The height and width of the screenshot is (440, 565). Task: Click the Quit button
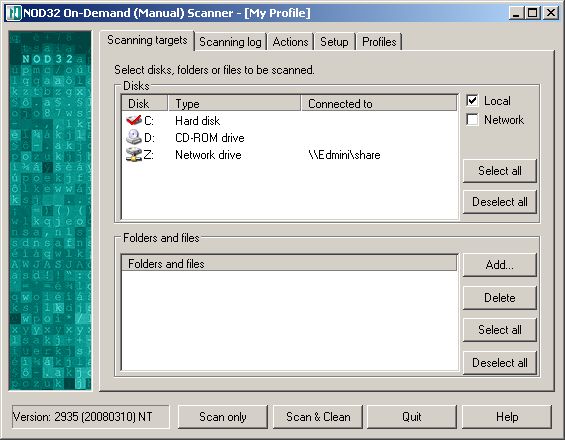(x=412, y=417)
